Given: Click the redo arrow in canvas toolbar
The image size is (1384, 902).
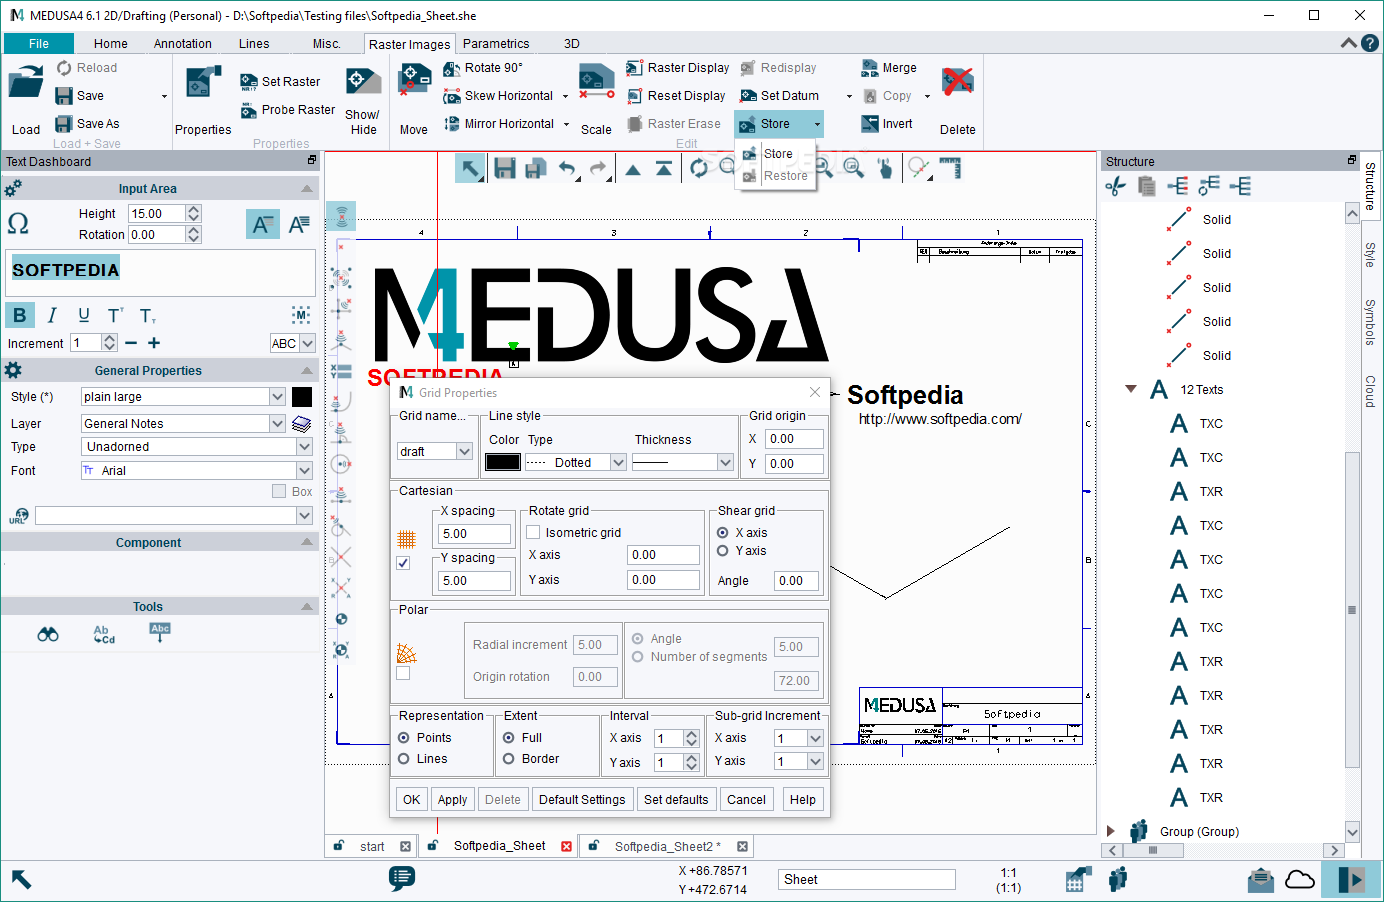Looking at the screenshot, I should tap(598, 168).
